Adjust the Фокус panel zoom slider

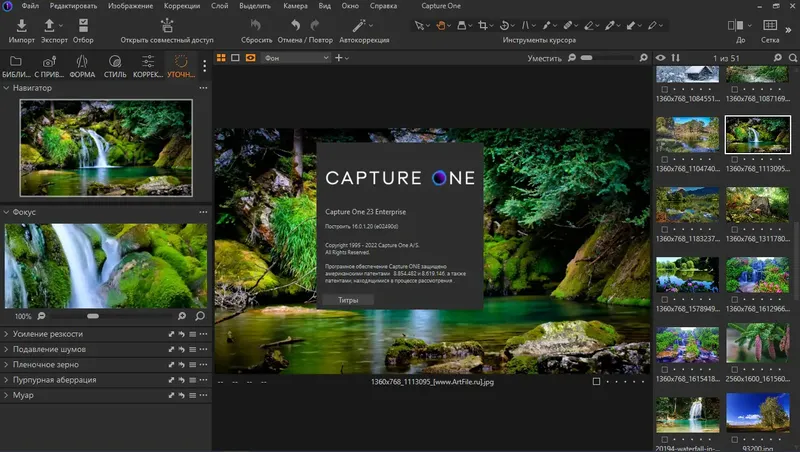(x=92, y=316)
